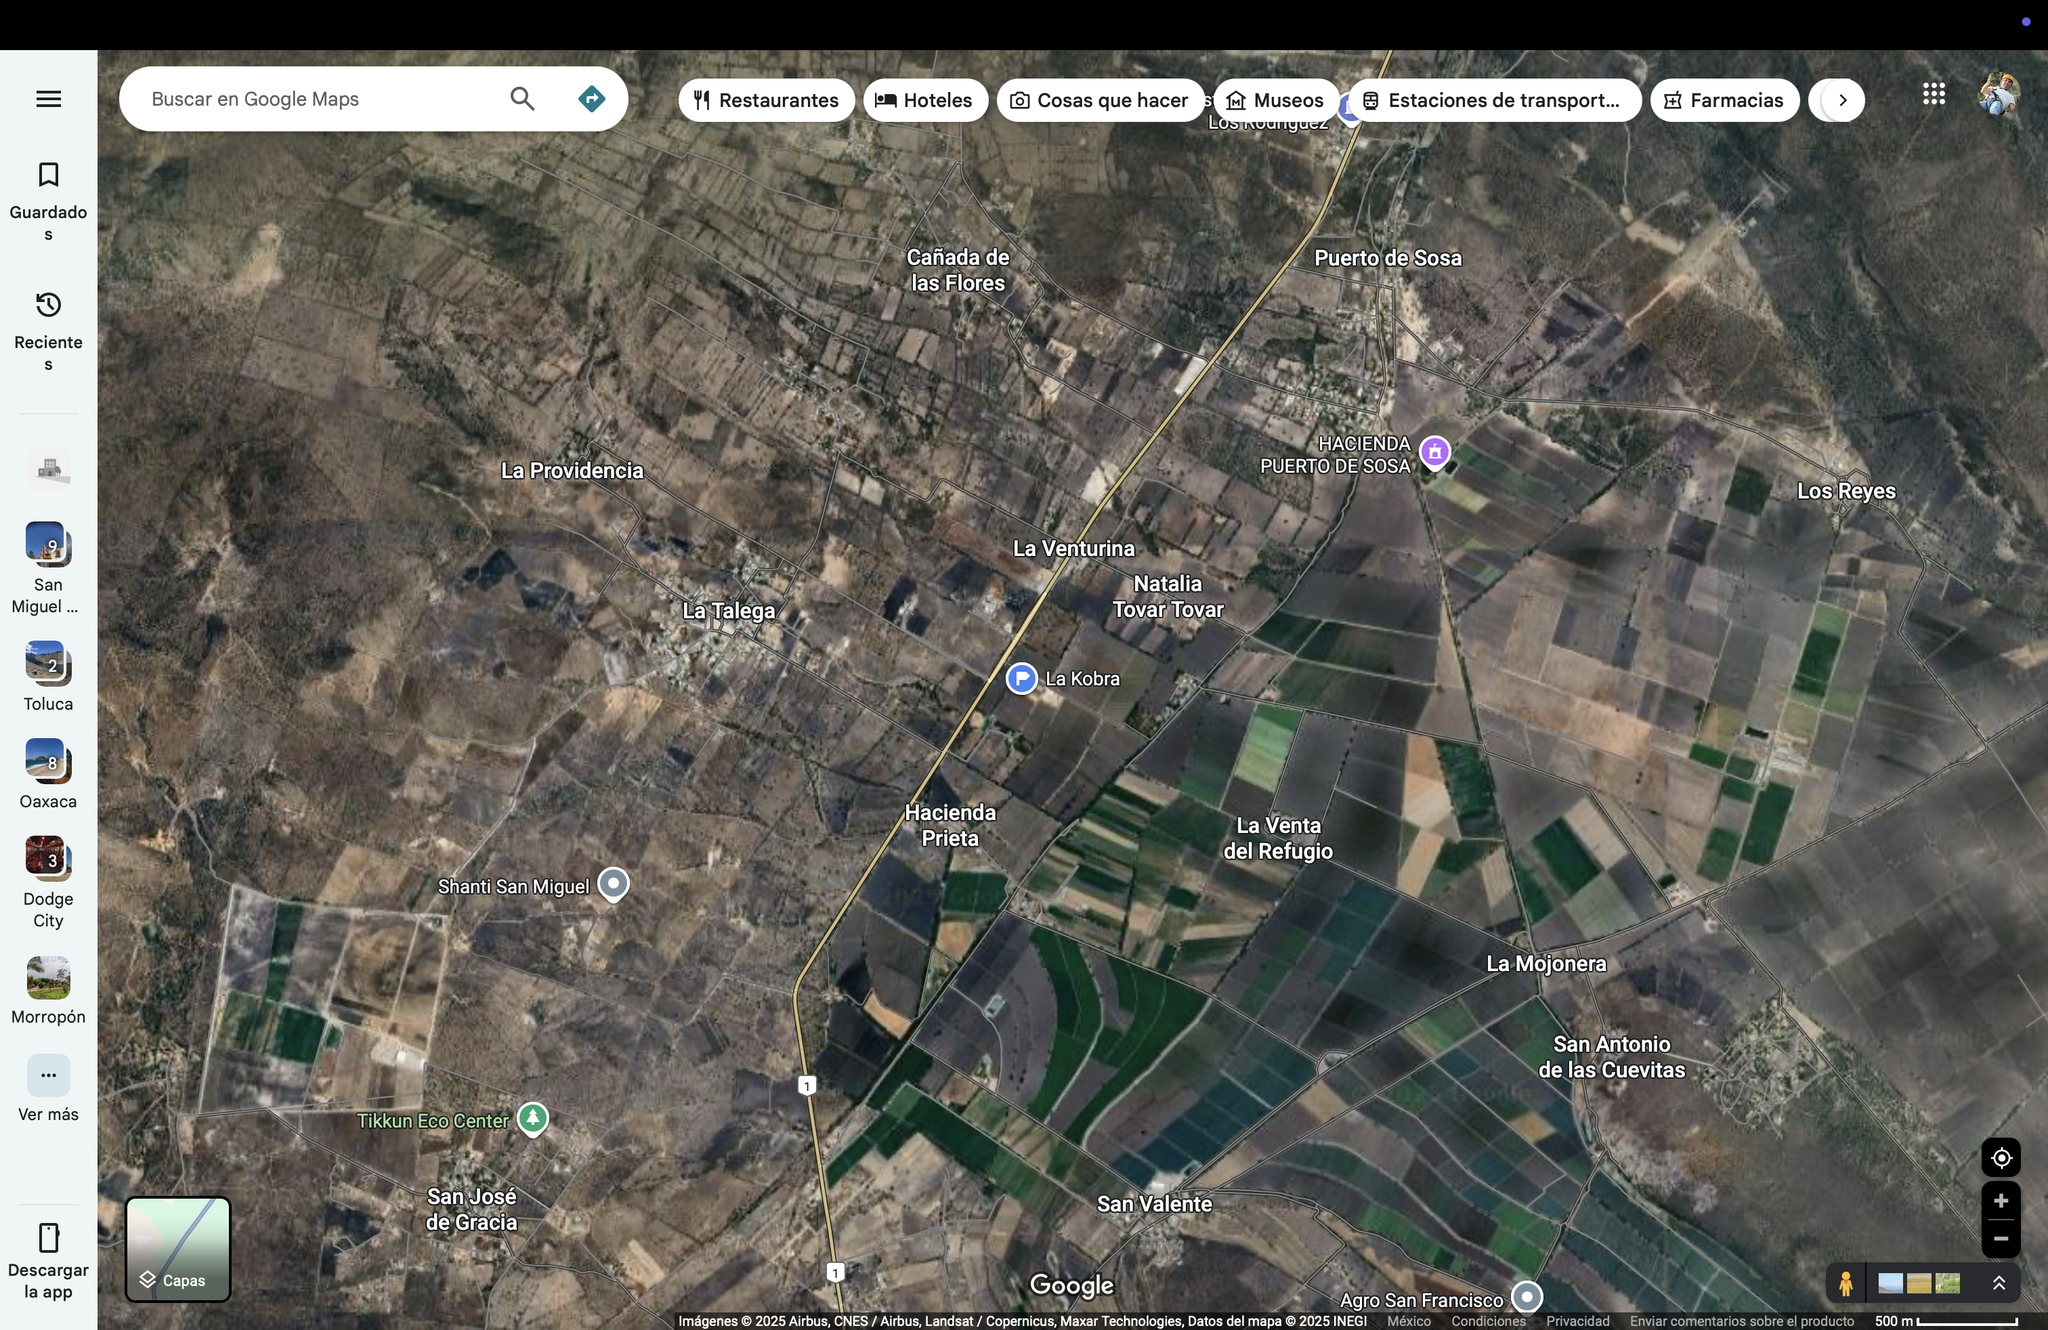Open the Google apps grid
Screen dimensions: 2048x1330
1933,95
